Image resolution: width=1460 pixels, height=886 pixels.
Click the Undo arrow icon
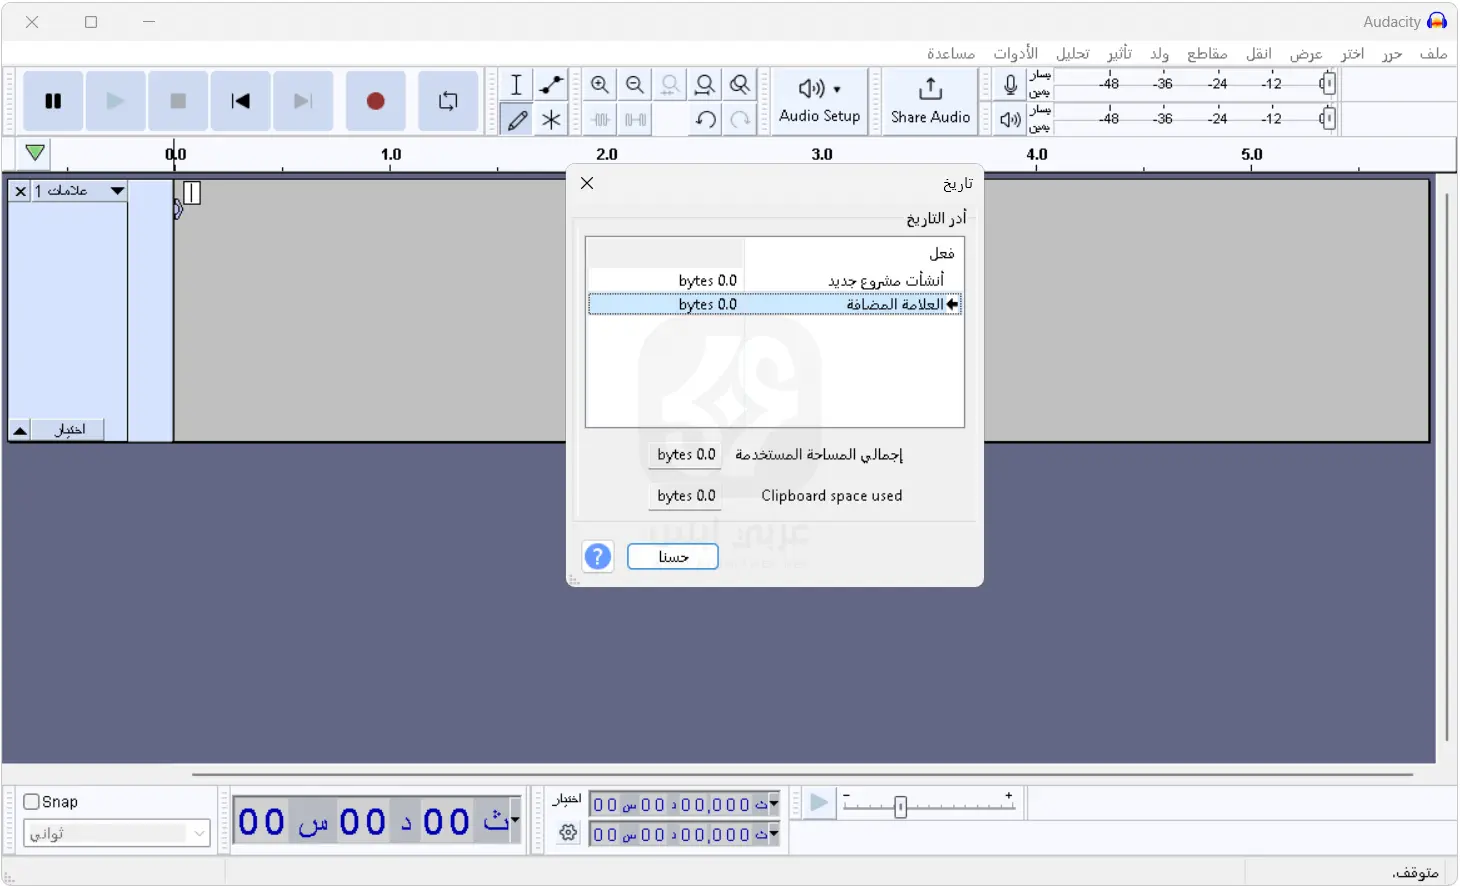[705, 119]
